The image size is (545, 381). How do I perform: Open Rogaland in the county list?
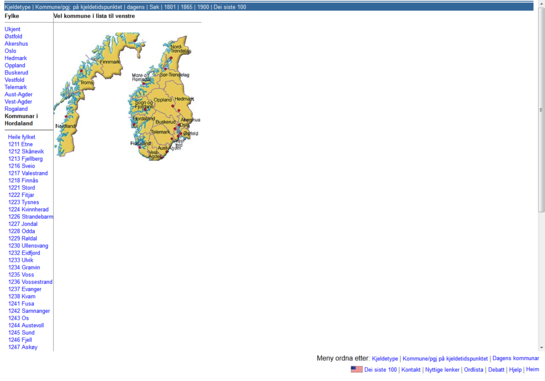(16, 109)
